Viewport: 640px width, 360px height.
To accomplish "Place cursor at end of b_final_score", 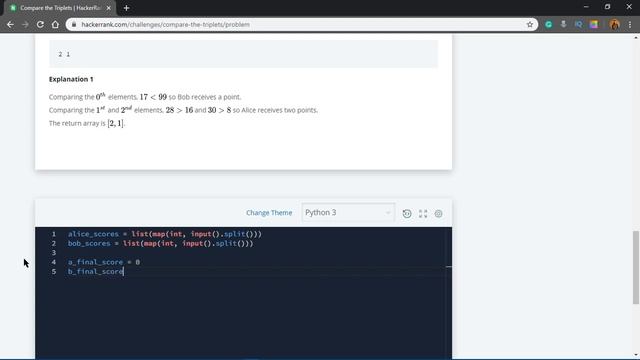I will (x=123, y=271).
